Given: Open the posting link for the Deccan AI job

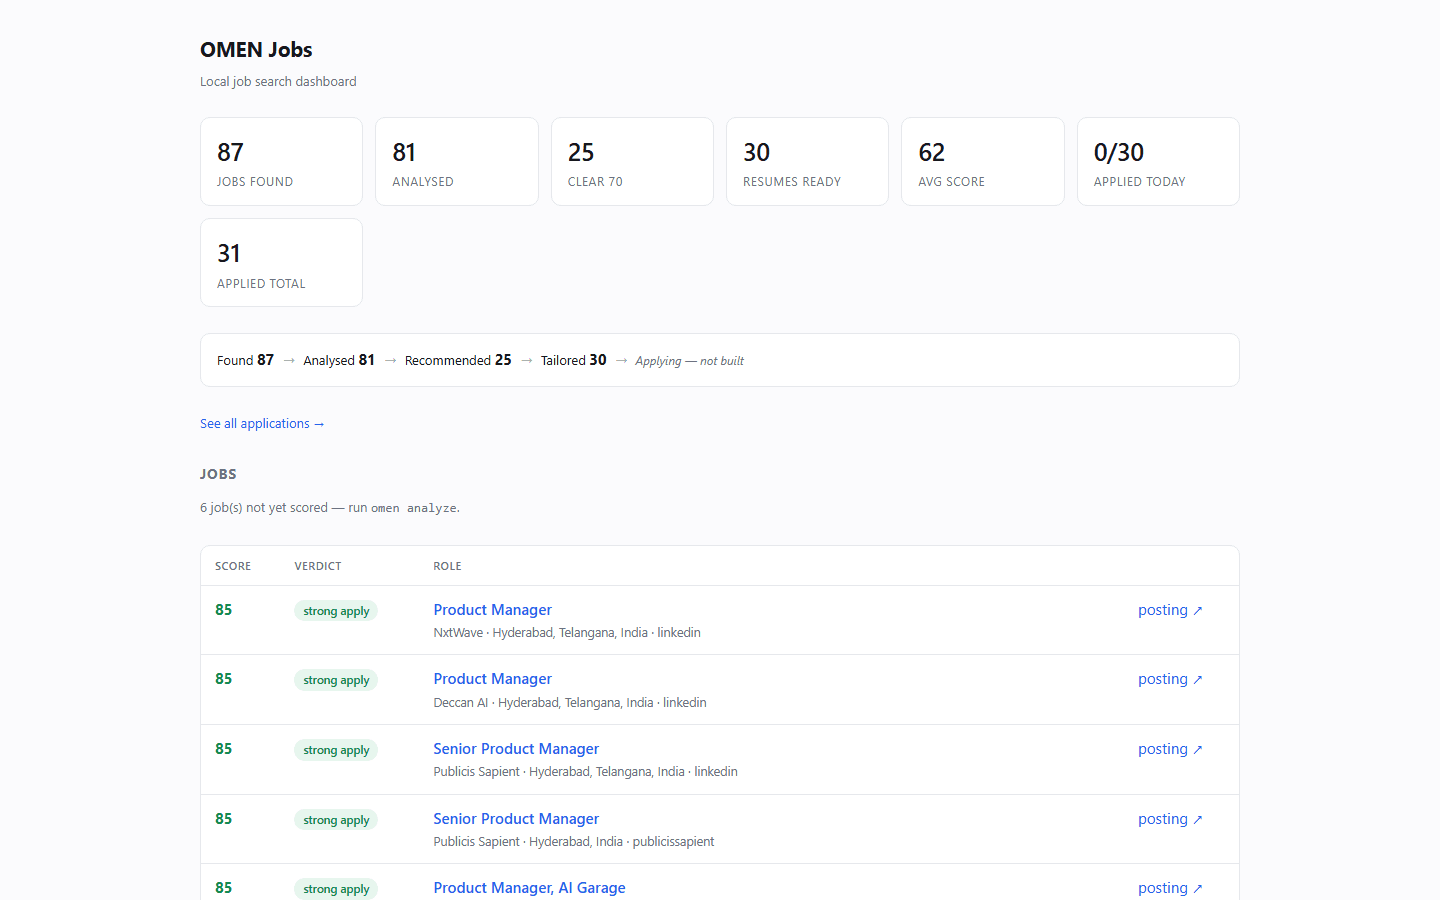Looking at the screenshot, I should point(1170,679).
